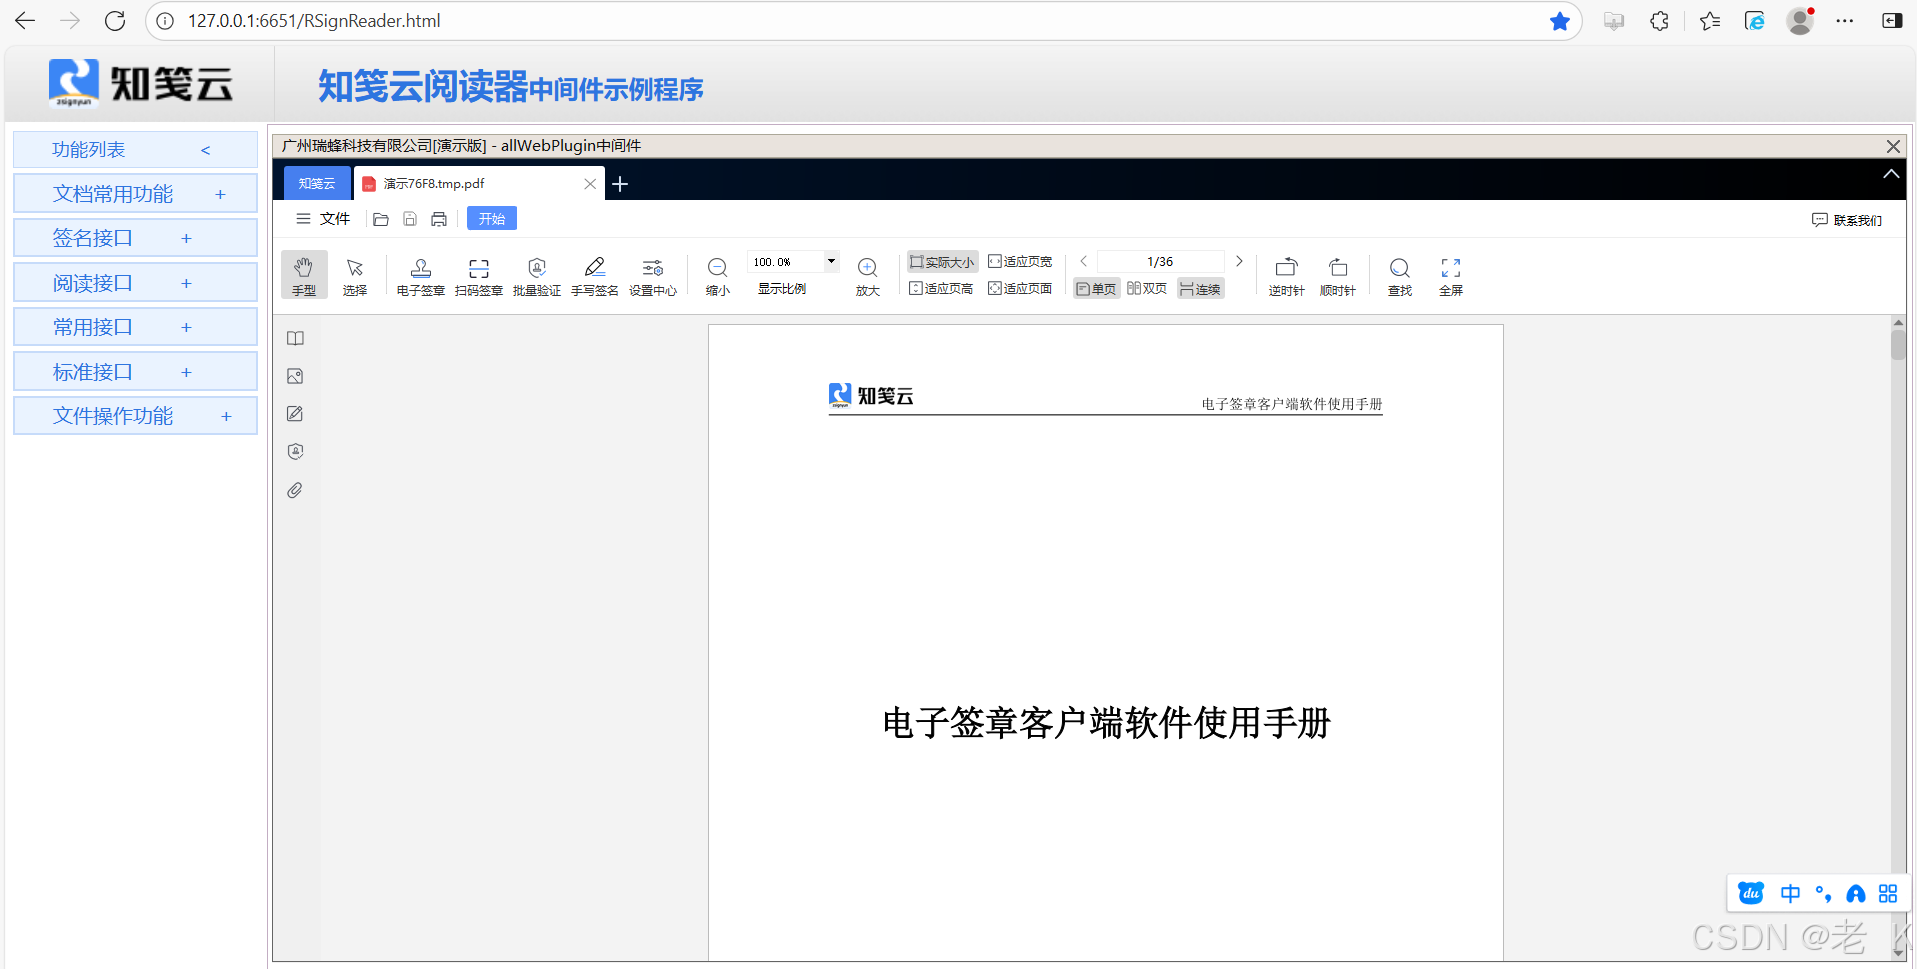1917x969 pixels.
Task: Click the 电子签章 stamp icon
Action: tap(420, 275)
